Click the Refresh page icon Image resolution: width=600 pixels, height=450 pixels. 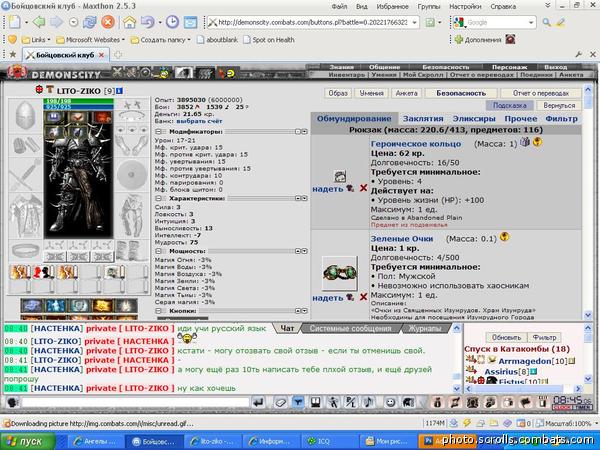pyautogui.click(x=89, y=22)
